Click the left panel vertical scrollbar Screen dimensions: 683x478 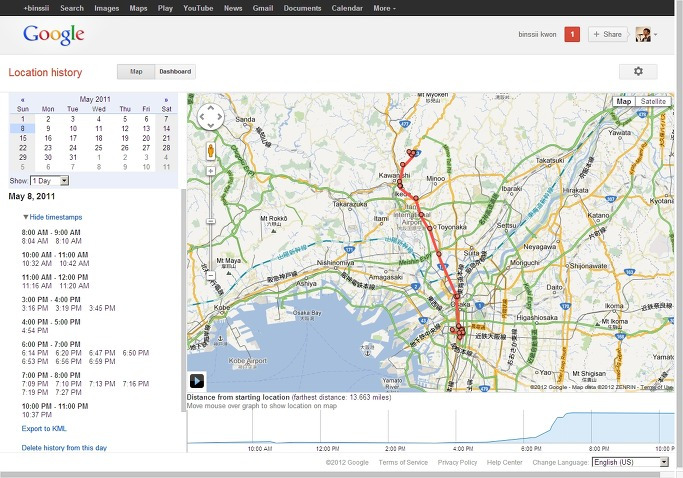click(x=183, y=301)
